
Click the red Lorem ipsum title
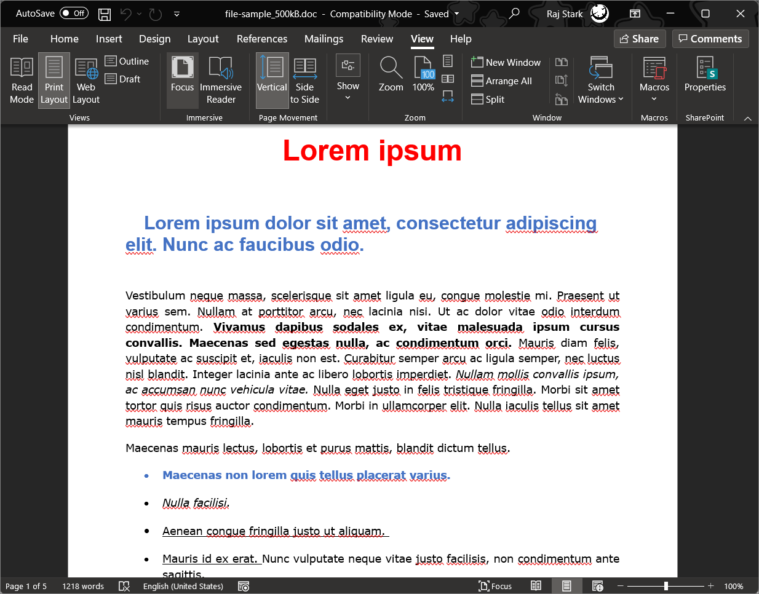tap(372, 151)
